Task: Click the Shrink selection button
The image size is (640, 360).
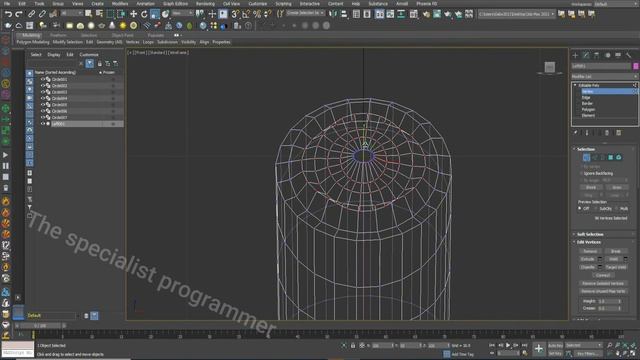Action: point(591,187)
